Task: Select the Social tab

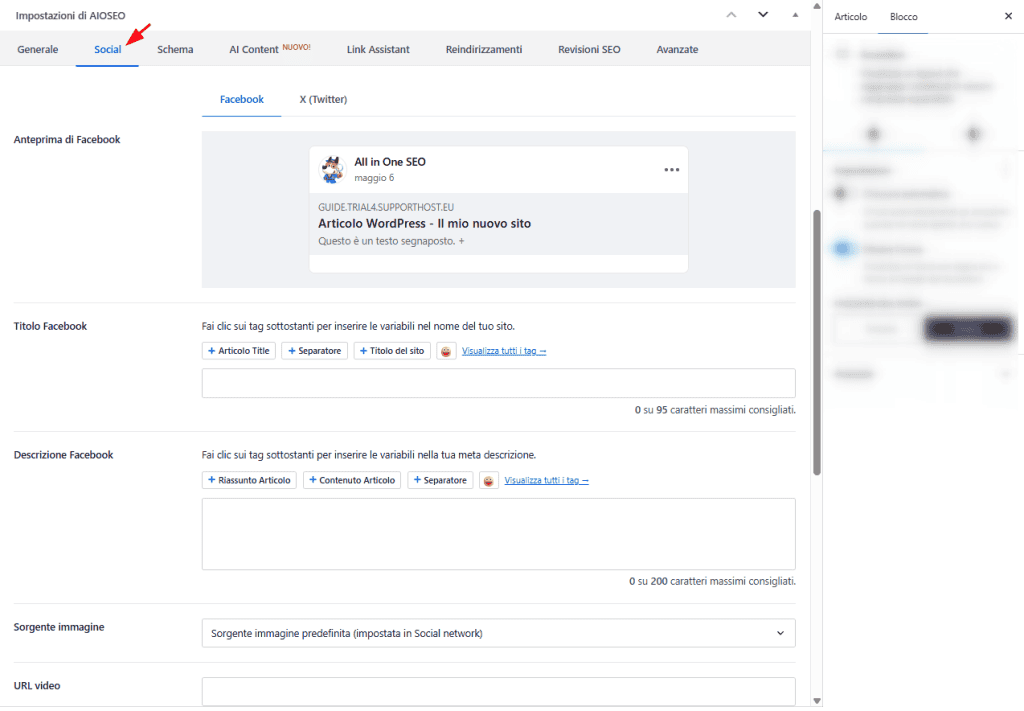Action: [107, 49]
